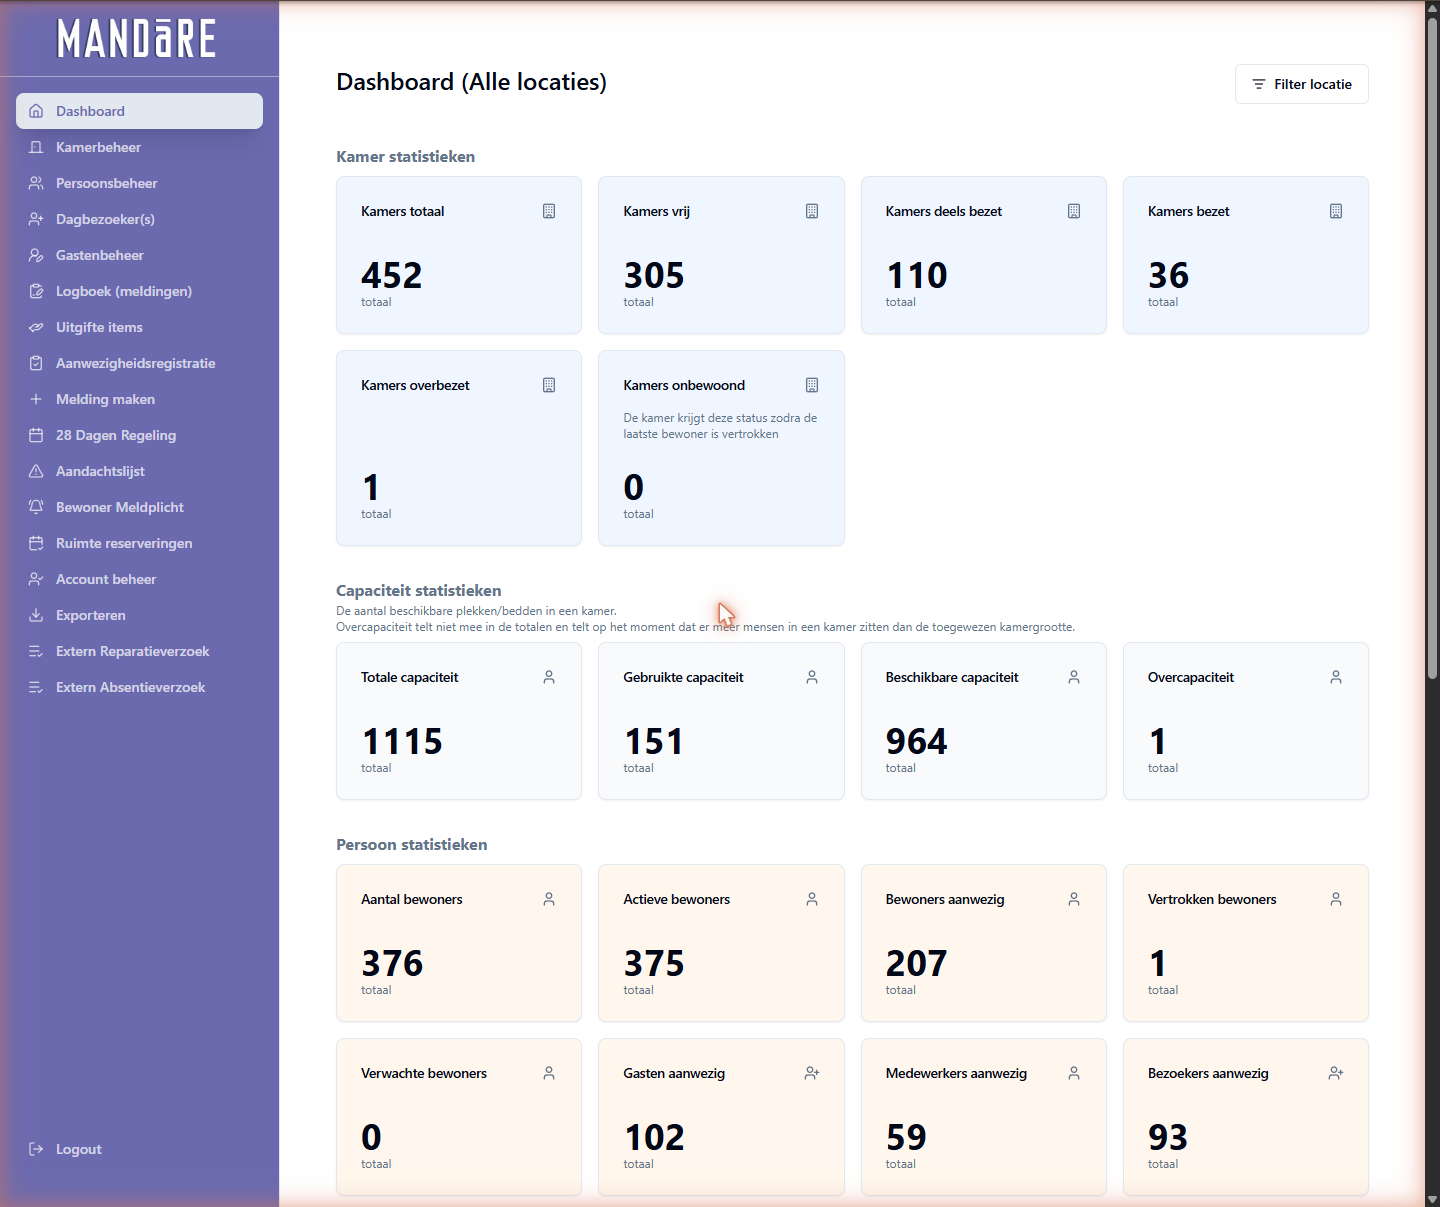Select Aanwezigheidsregistratie menu item

[x=139, y=363]
